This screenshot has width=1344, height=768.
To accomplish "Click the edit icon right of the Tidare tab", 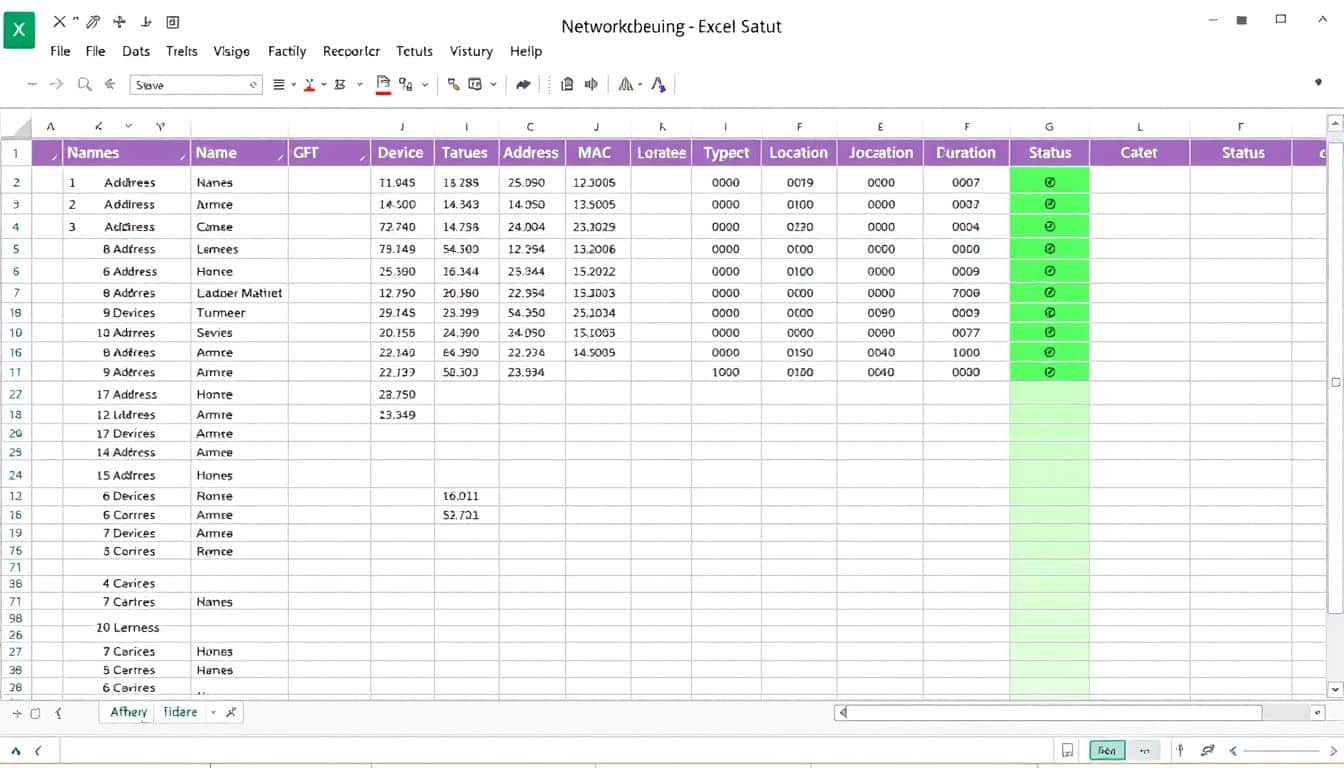I will [231, 712].
